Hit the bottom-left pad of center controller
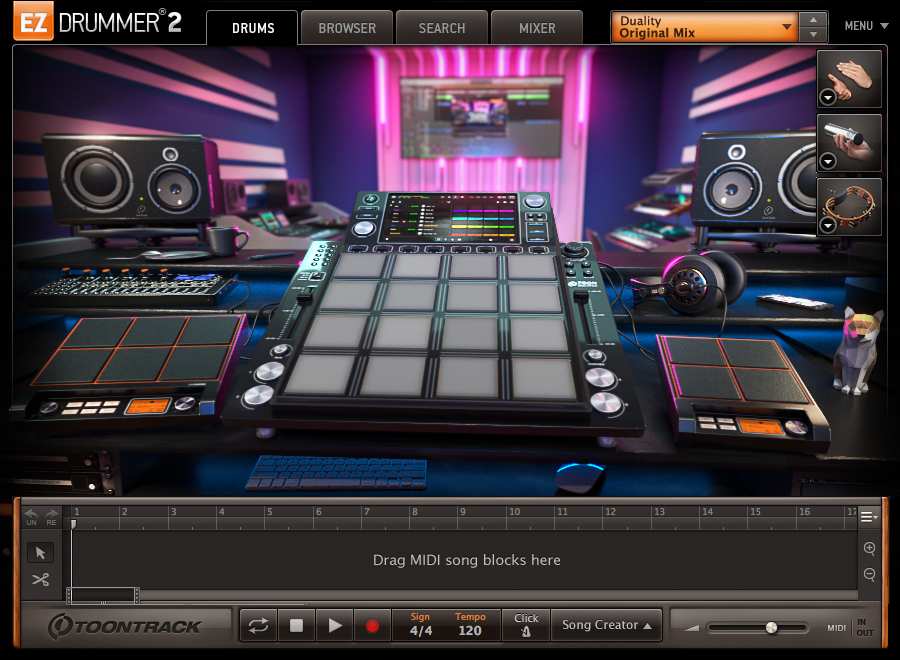Image resolution: width=900 pixels, height=660 pixels. point(320,374)
